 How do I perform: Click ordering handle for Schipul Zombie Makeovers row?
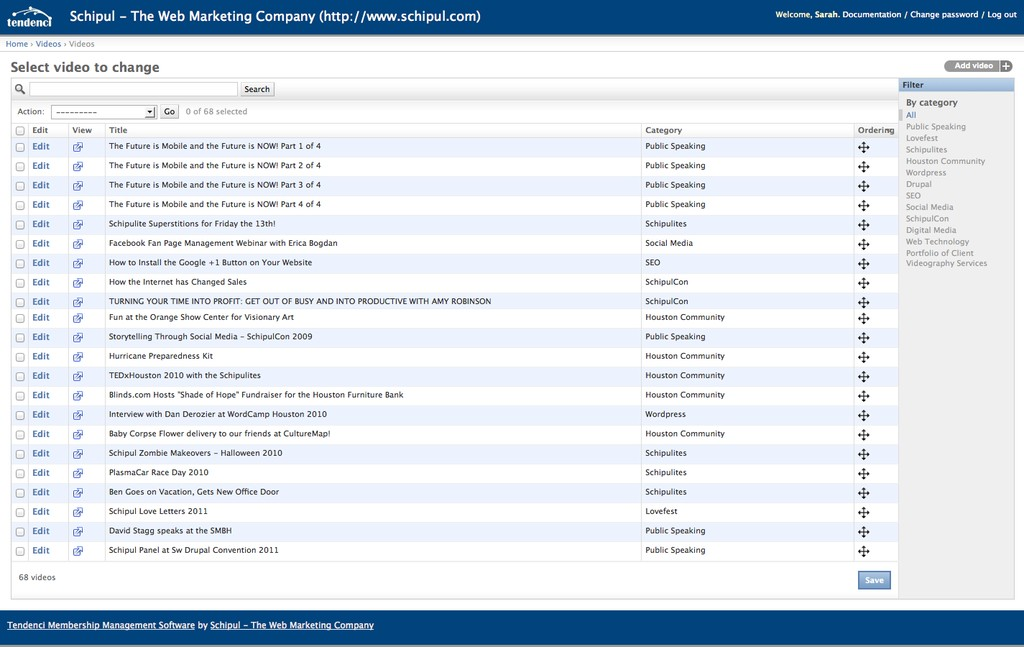863,454
